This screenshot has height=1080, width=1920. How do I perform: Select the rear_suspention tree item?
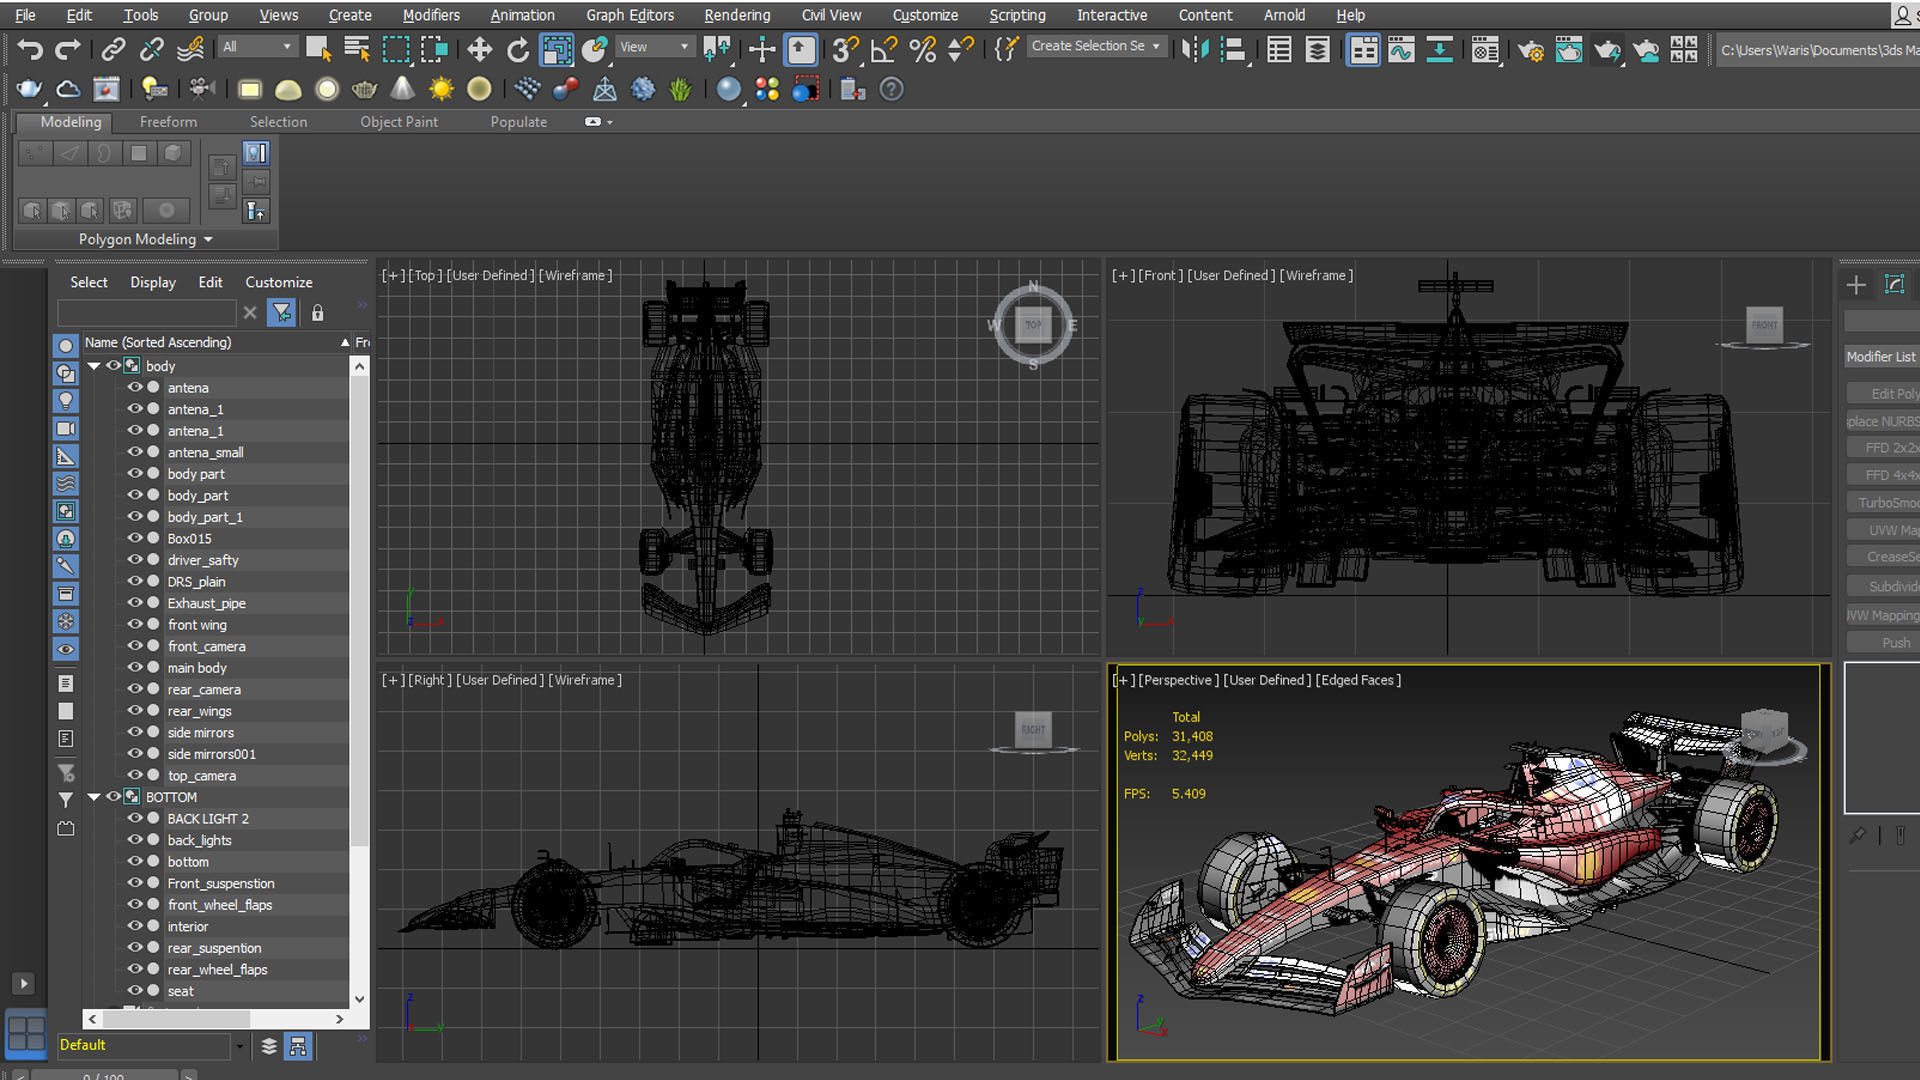[214, 948]
